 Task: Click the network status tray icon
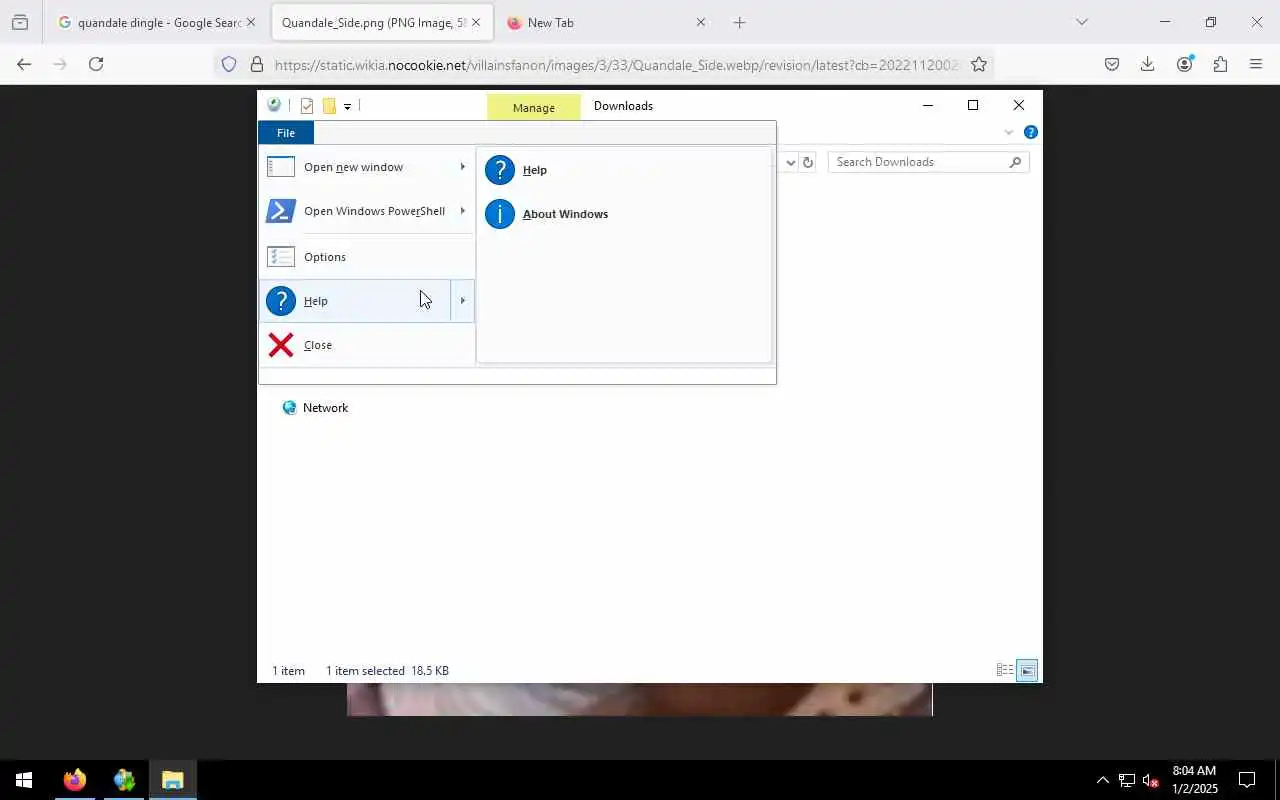[x=1127, y=780]
